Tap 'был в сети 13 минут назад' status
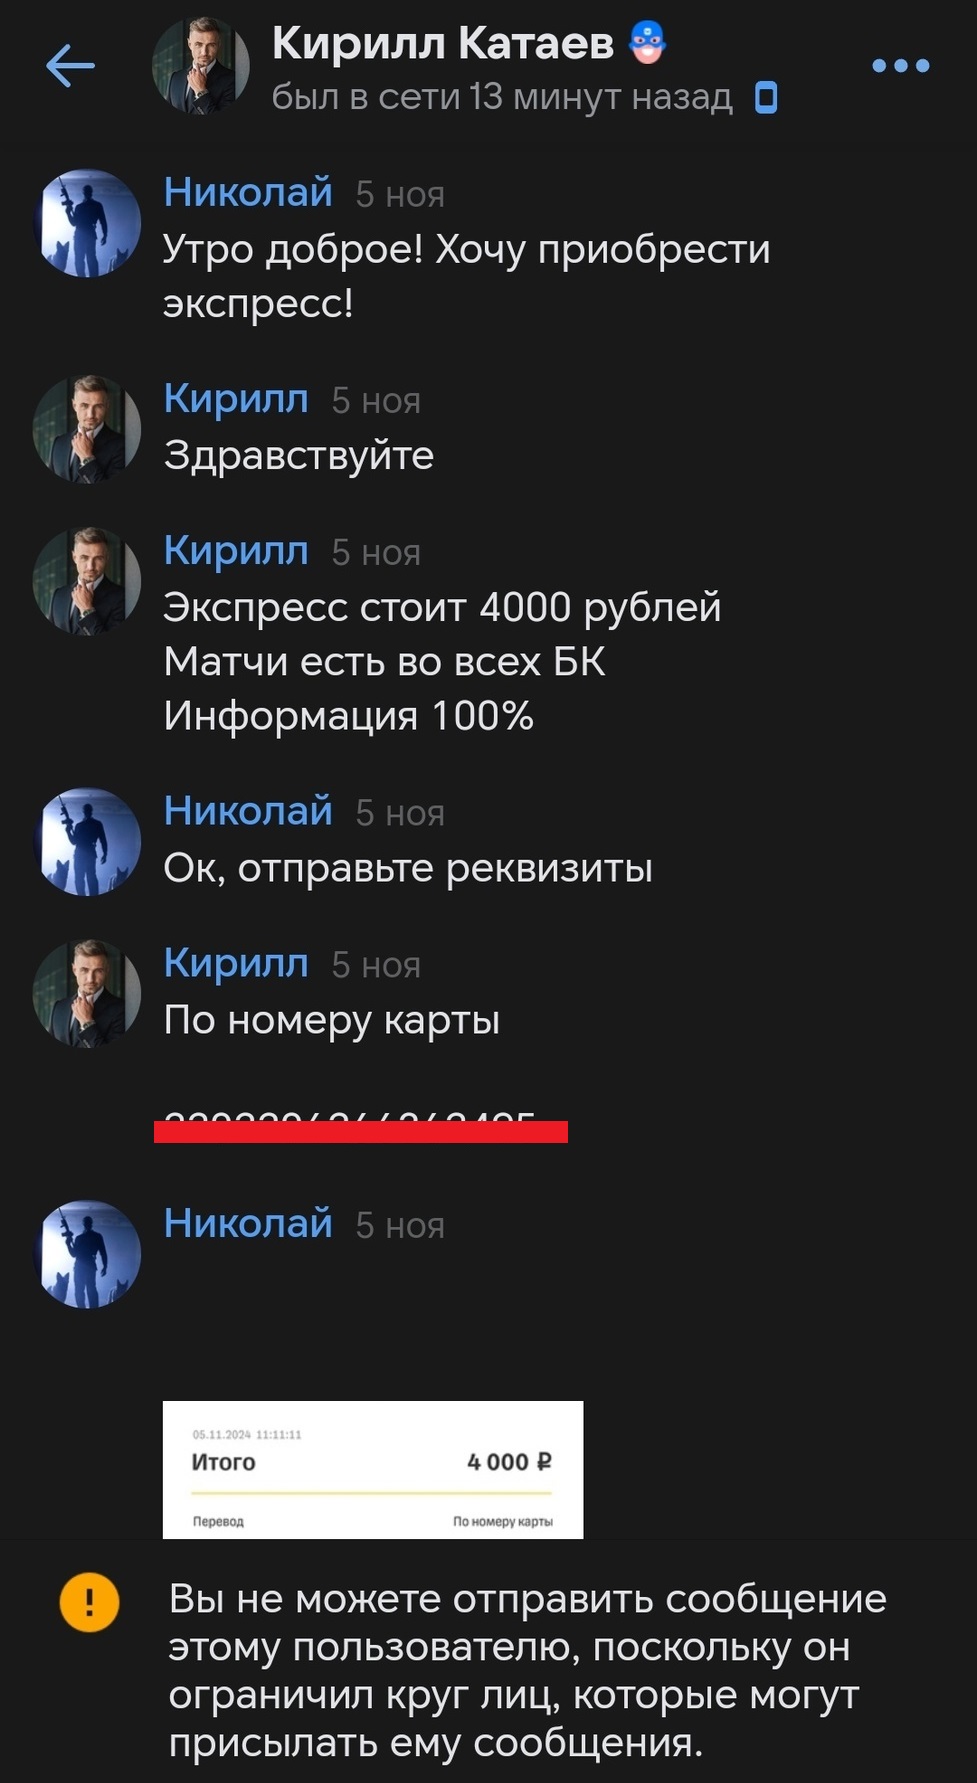 pos(502,98)
